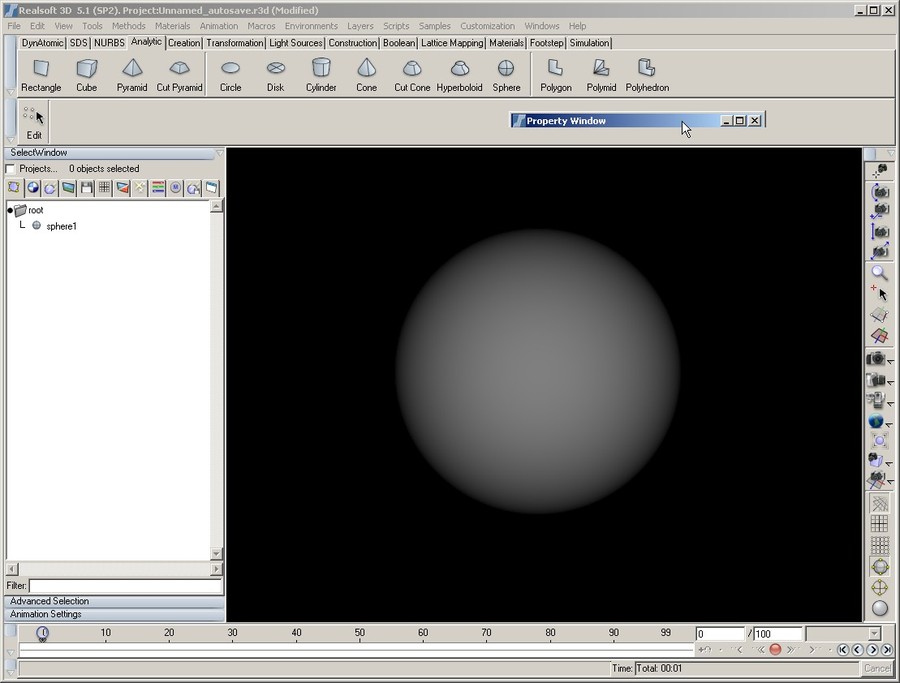The width and height of the screenshot is (900, 683).
Task: Click the floppy disk icon in SelectWindow
Action: (87, 188)
